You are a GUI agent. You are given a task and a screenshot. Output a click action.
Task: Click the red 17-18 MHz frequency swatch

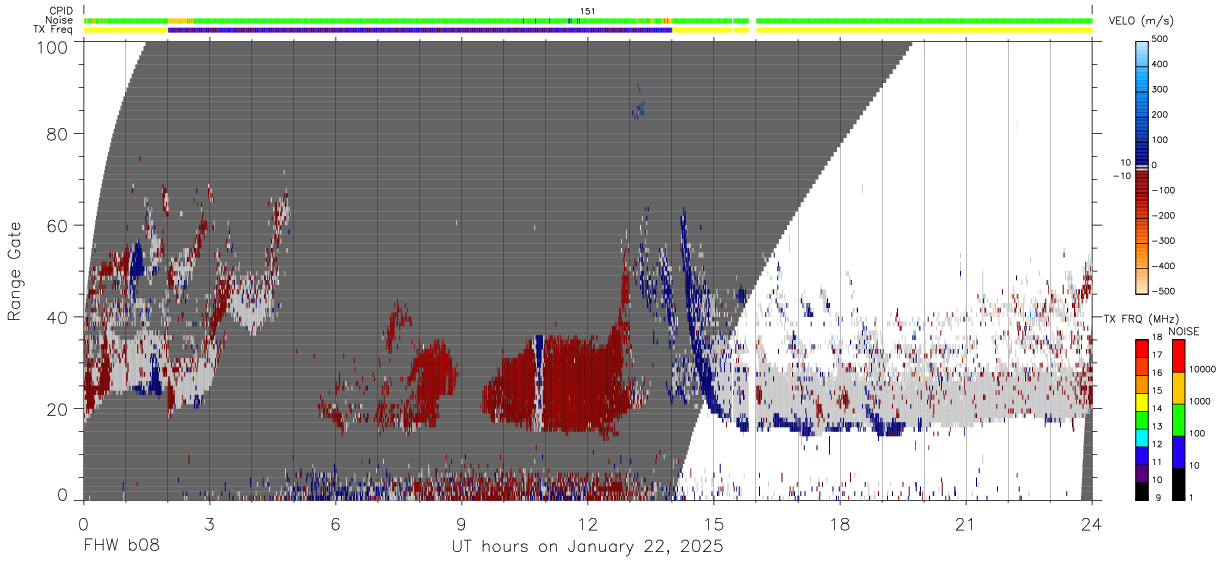pyautogui.click(x=1142, y=348)
